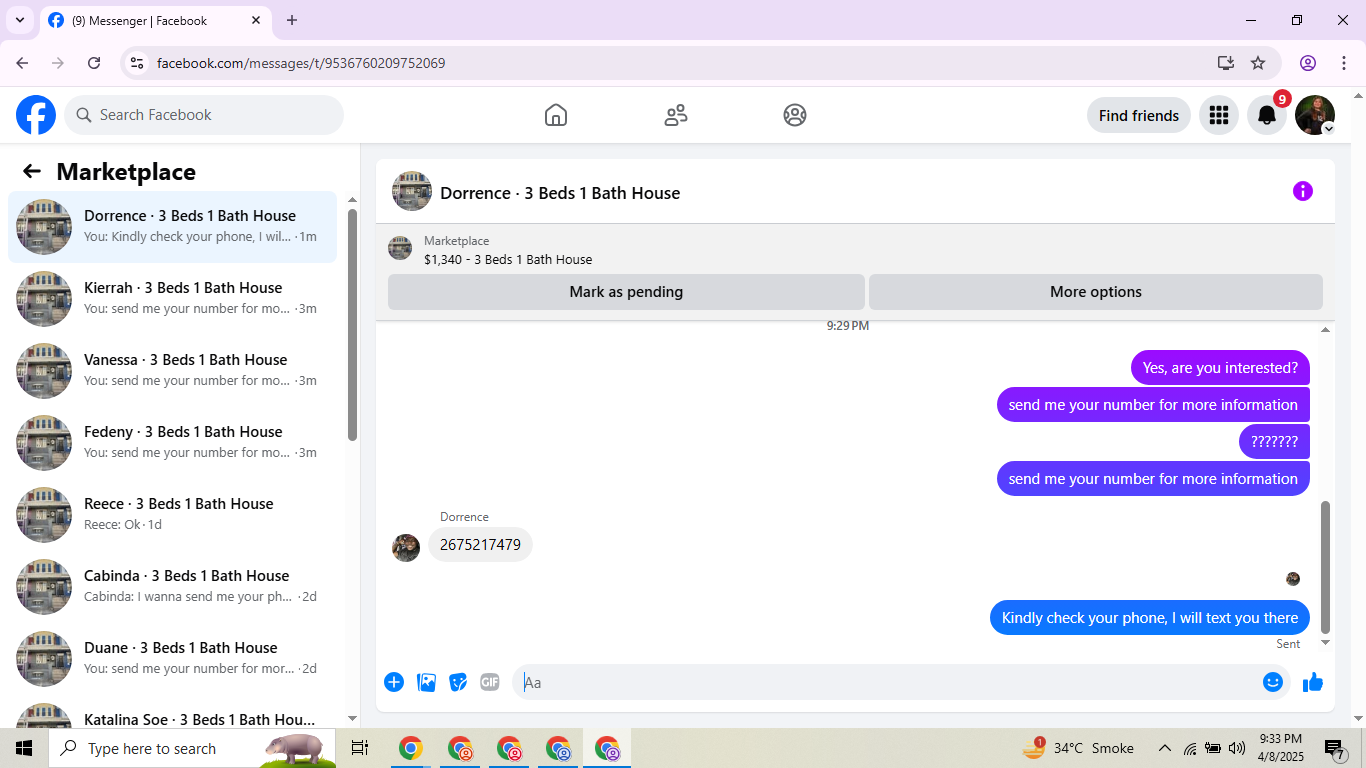Click Dorrence's avatar beside 2675217479

coord(406,547)
